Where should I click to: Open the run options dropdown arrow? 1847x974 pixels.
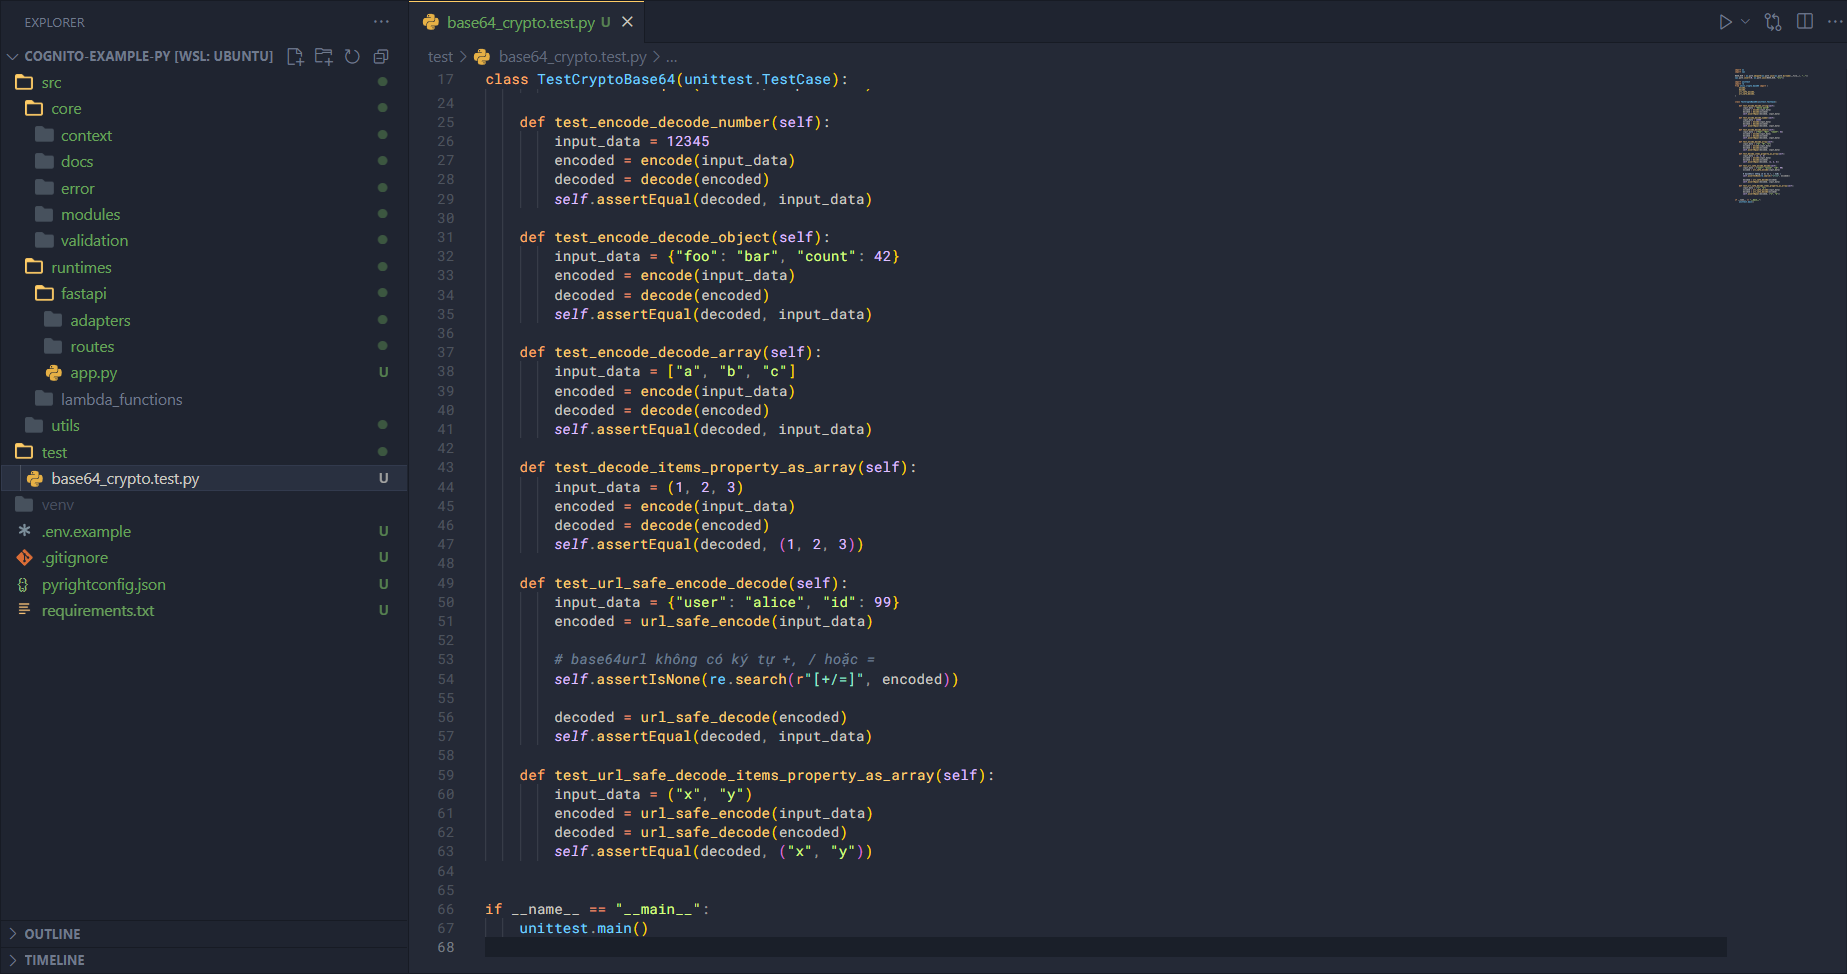[x=1746, y=22]
